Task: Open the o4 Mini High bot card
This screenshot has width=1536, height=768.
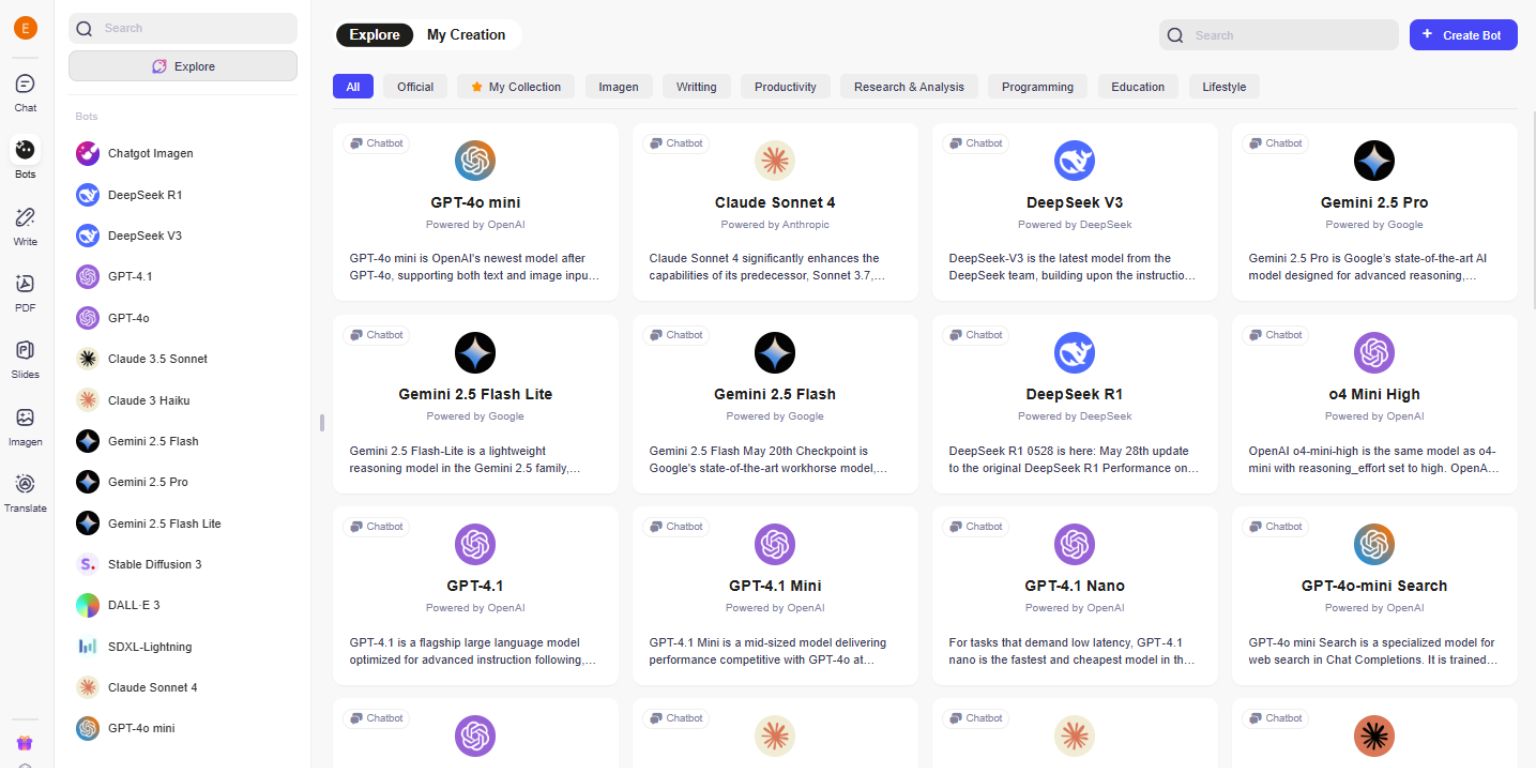Action: click(x=1374, y=403)
